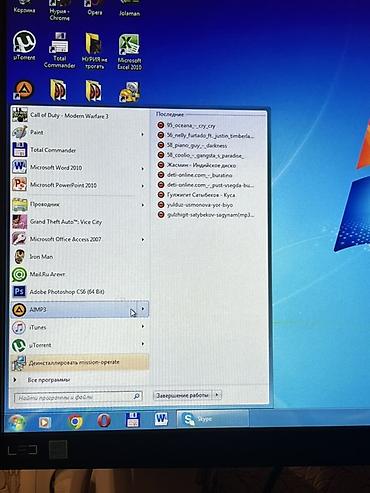The width and height of the screenshot is (370, 493).
Task: Open recent track deti-online.com_-_buratino
Action: point(195,175)
